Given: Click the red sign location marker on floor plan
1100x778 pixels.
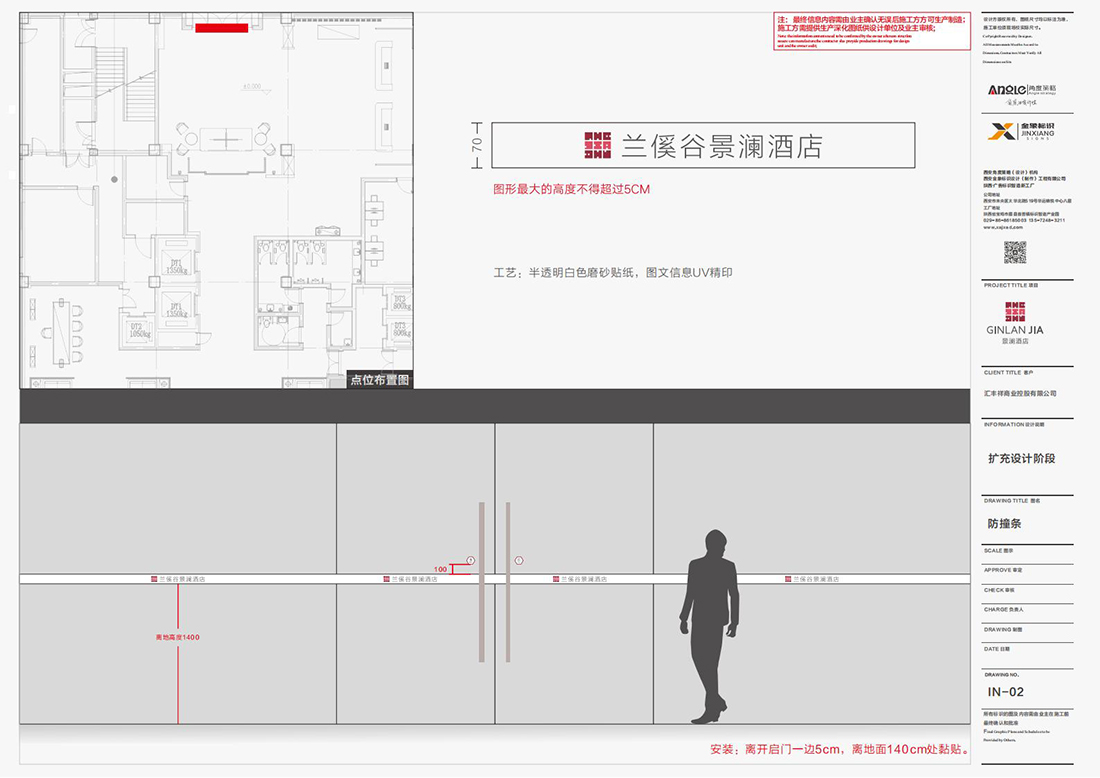Looking at the screenshot, I should pos(221,28).
